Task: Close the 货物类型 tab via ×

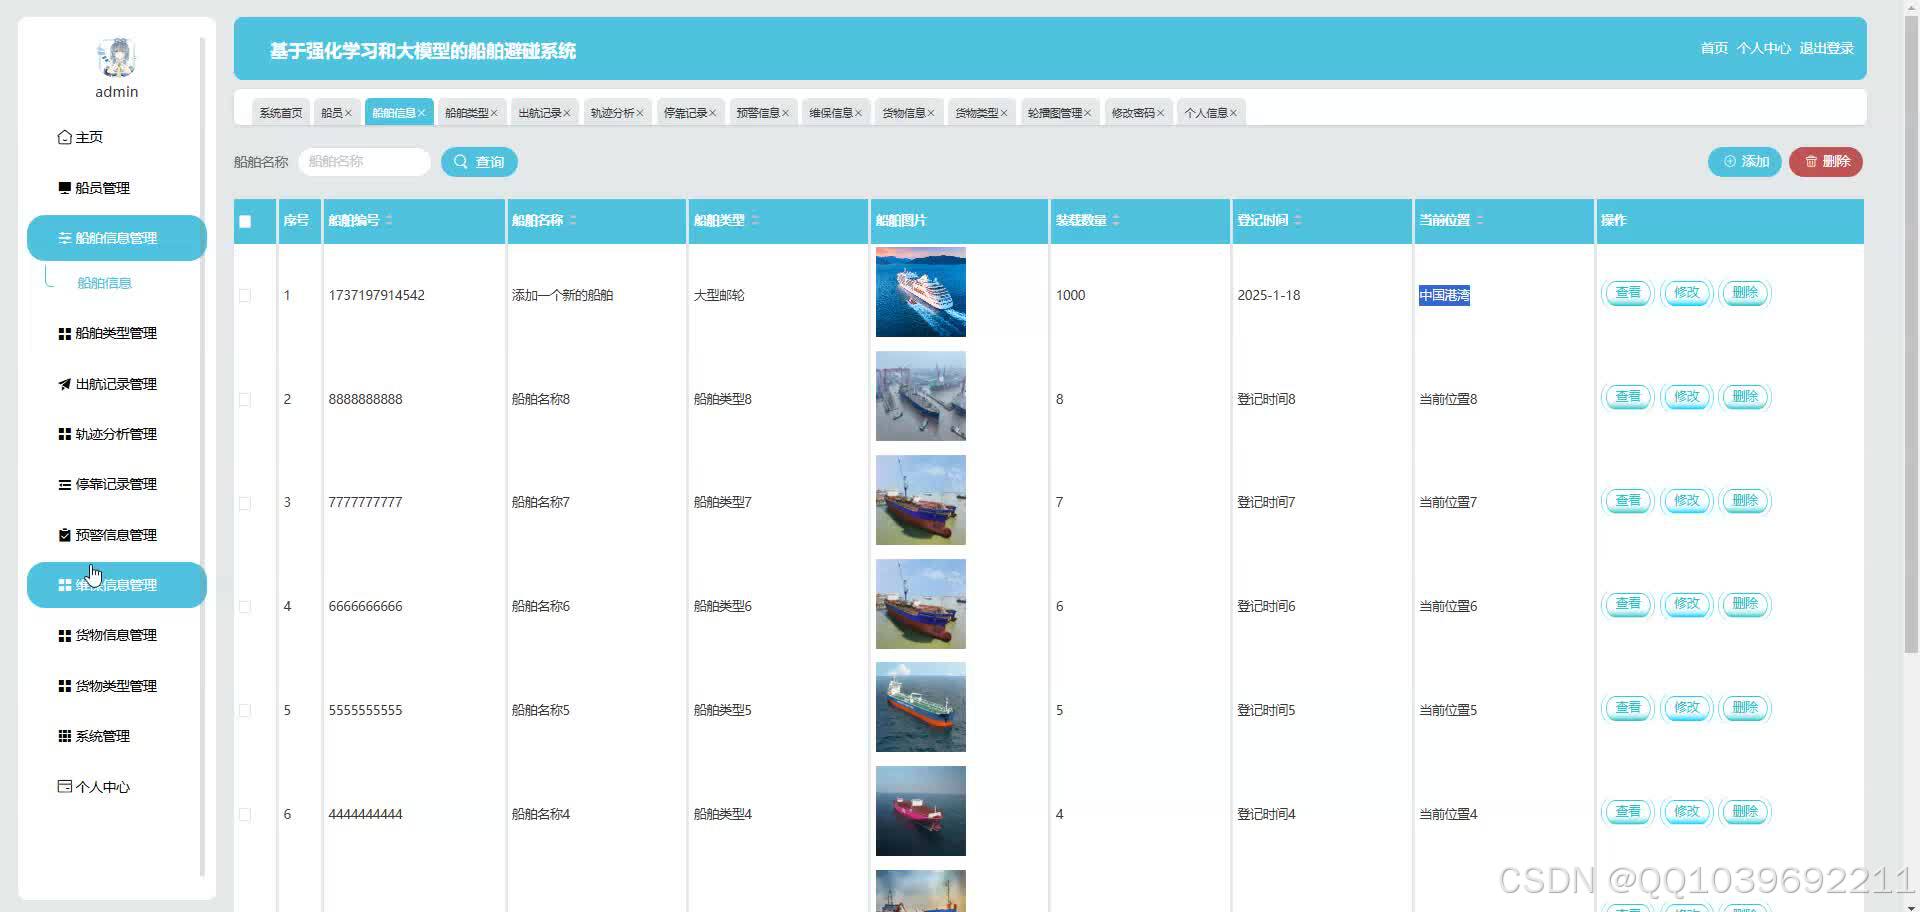Action: tap(1004, 113)
